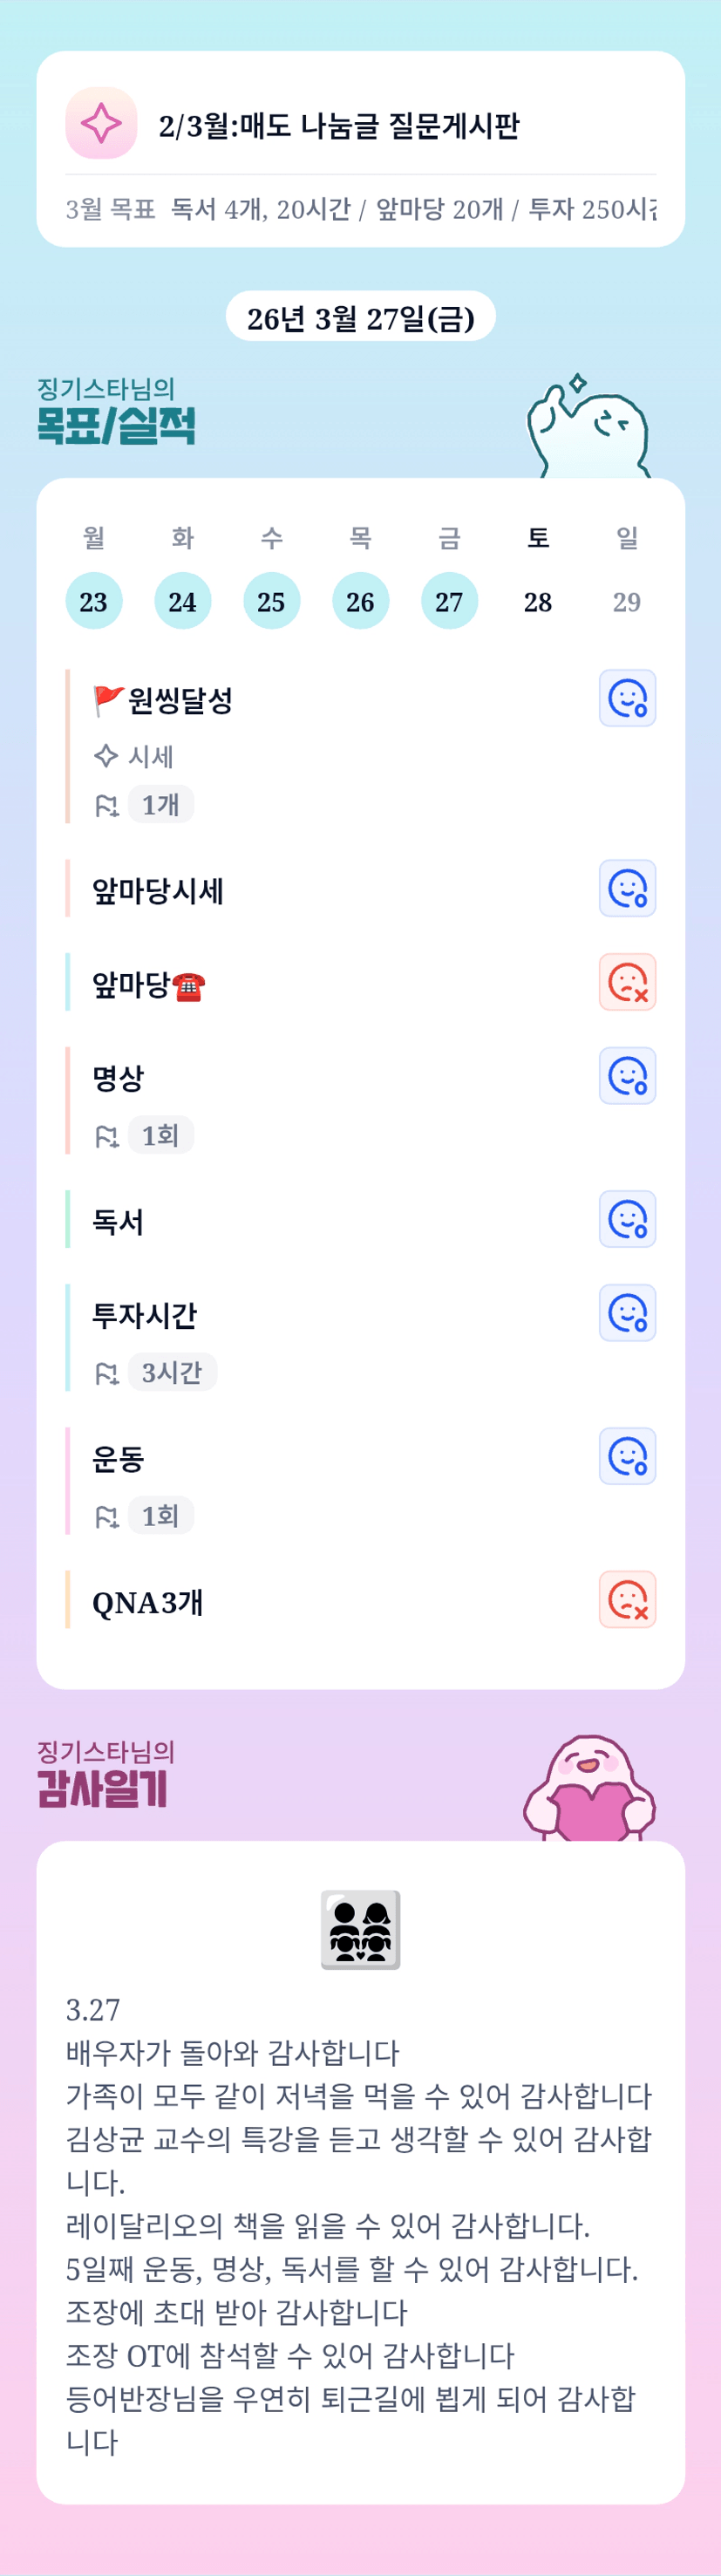Select Monday the 23rd in week row
Screen dimensions: 721x2576
(x=94, y=601)
